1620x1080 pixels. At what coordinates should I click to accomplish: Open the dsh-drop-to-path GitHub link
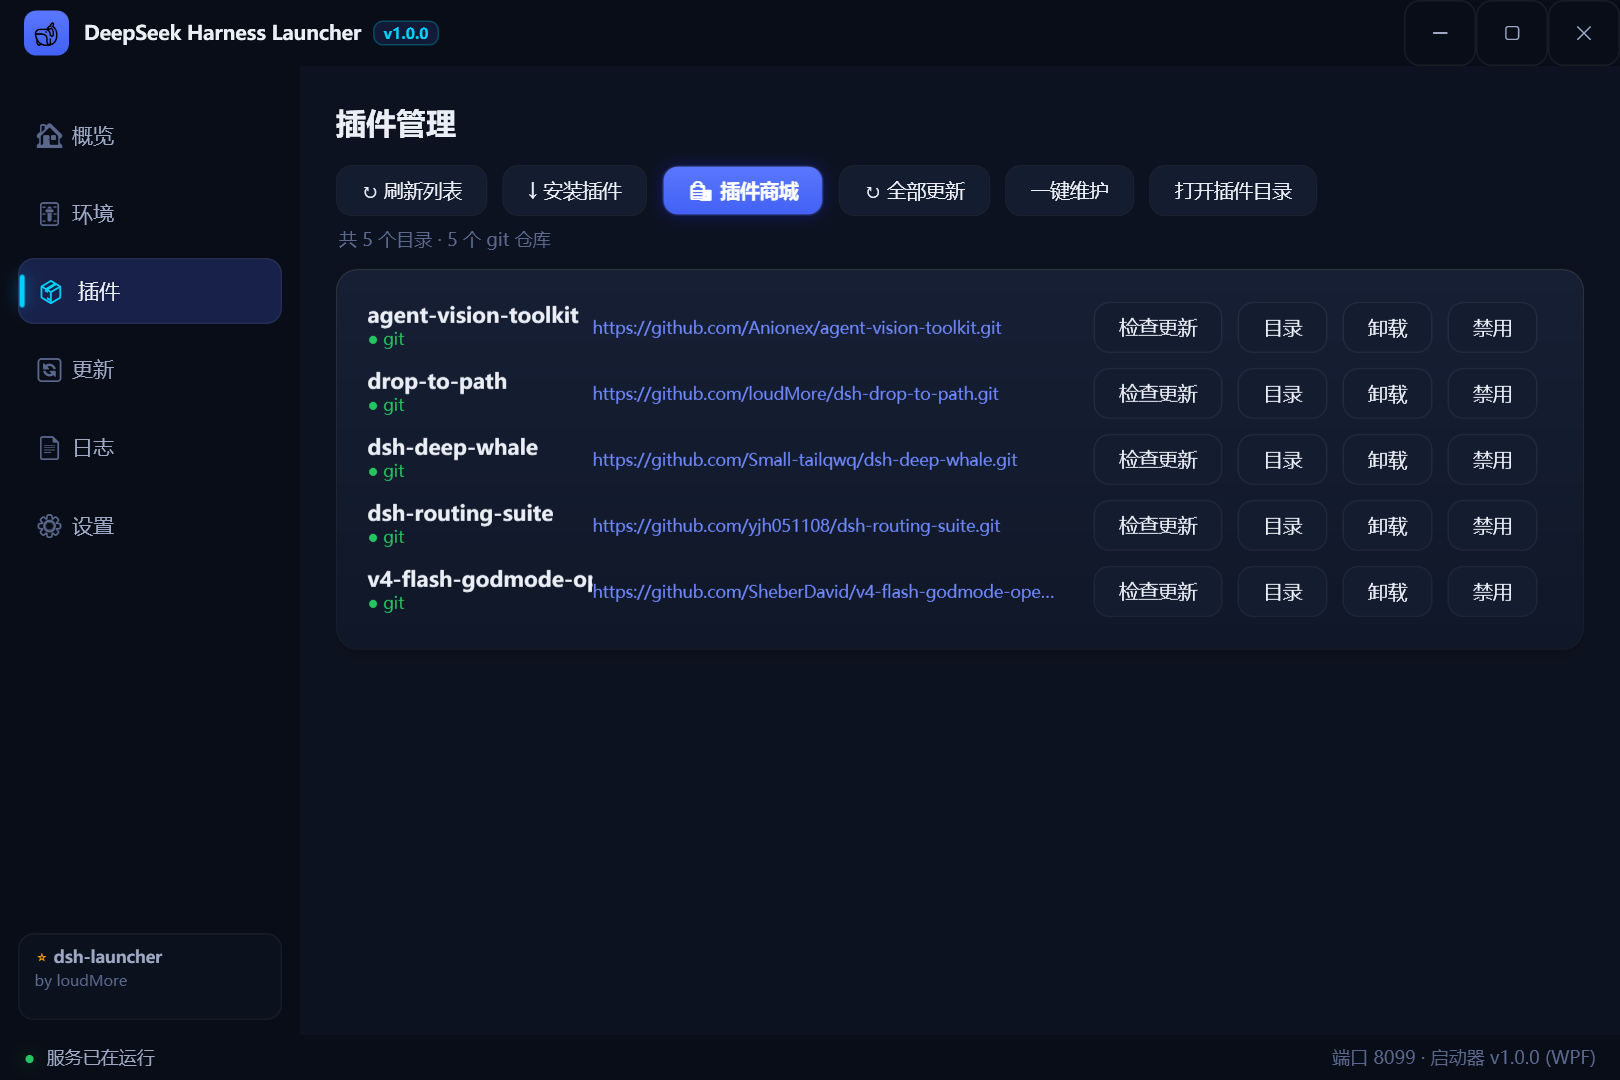pos(795,394)
